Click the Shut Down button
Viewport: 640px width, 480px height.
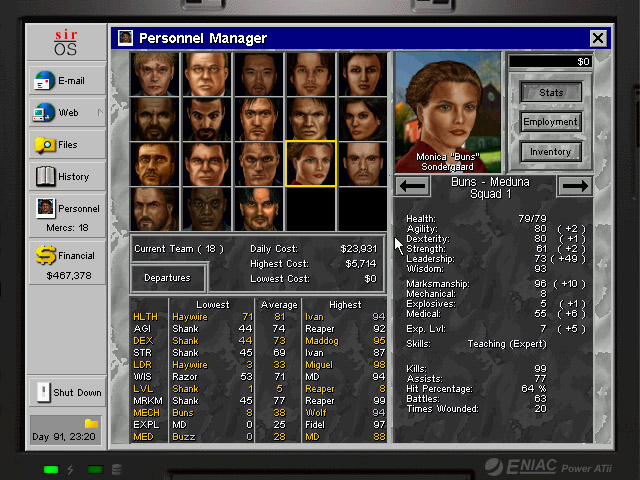(x=67, y=392)
